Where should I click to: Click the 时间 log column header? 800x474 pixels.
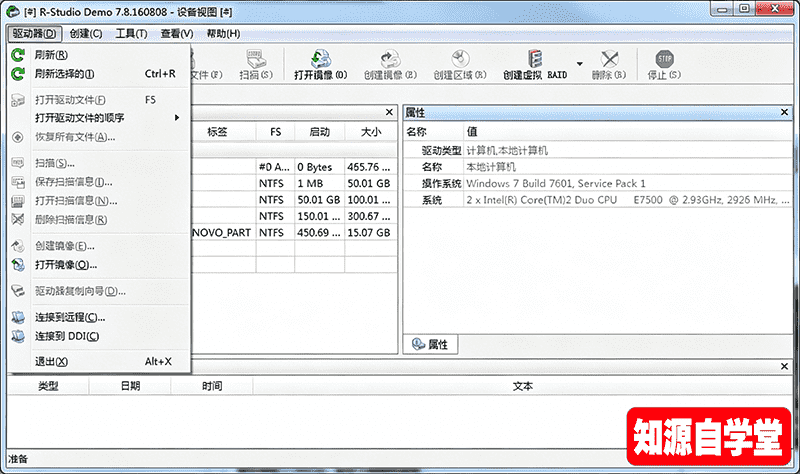coord(212,386)
